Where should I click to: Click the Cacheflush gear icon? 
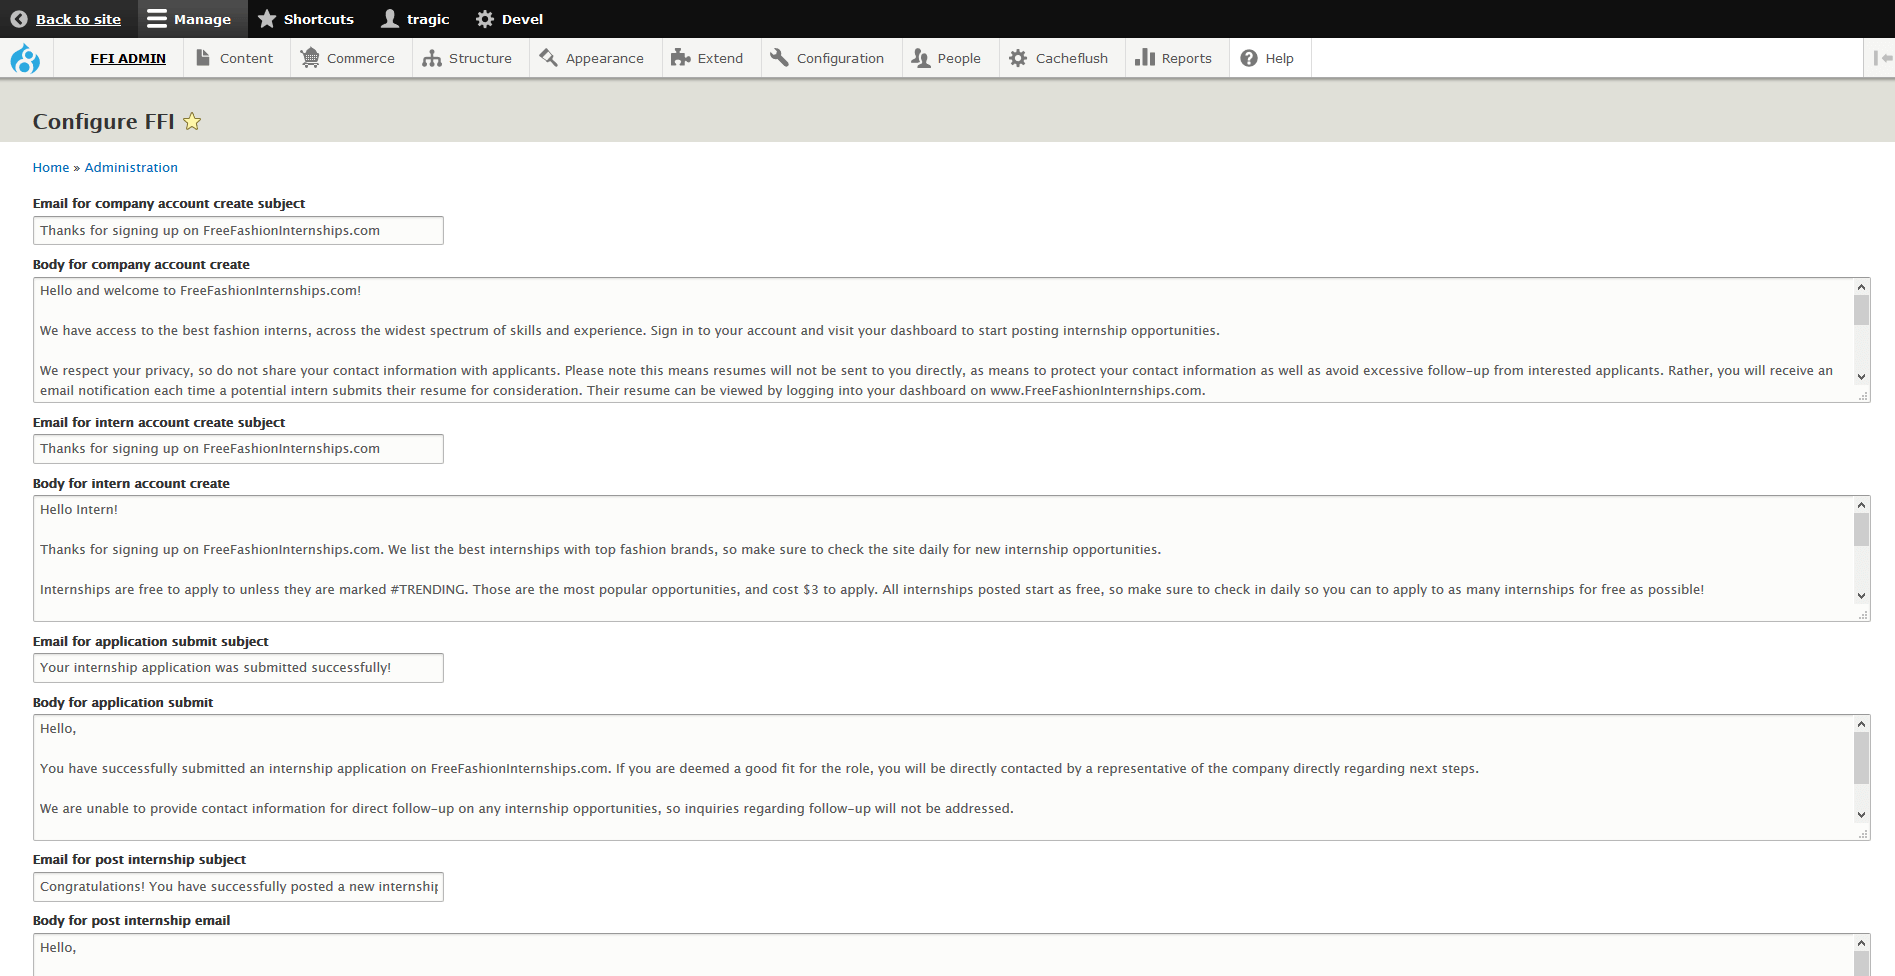1018,58
